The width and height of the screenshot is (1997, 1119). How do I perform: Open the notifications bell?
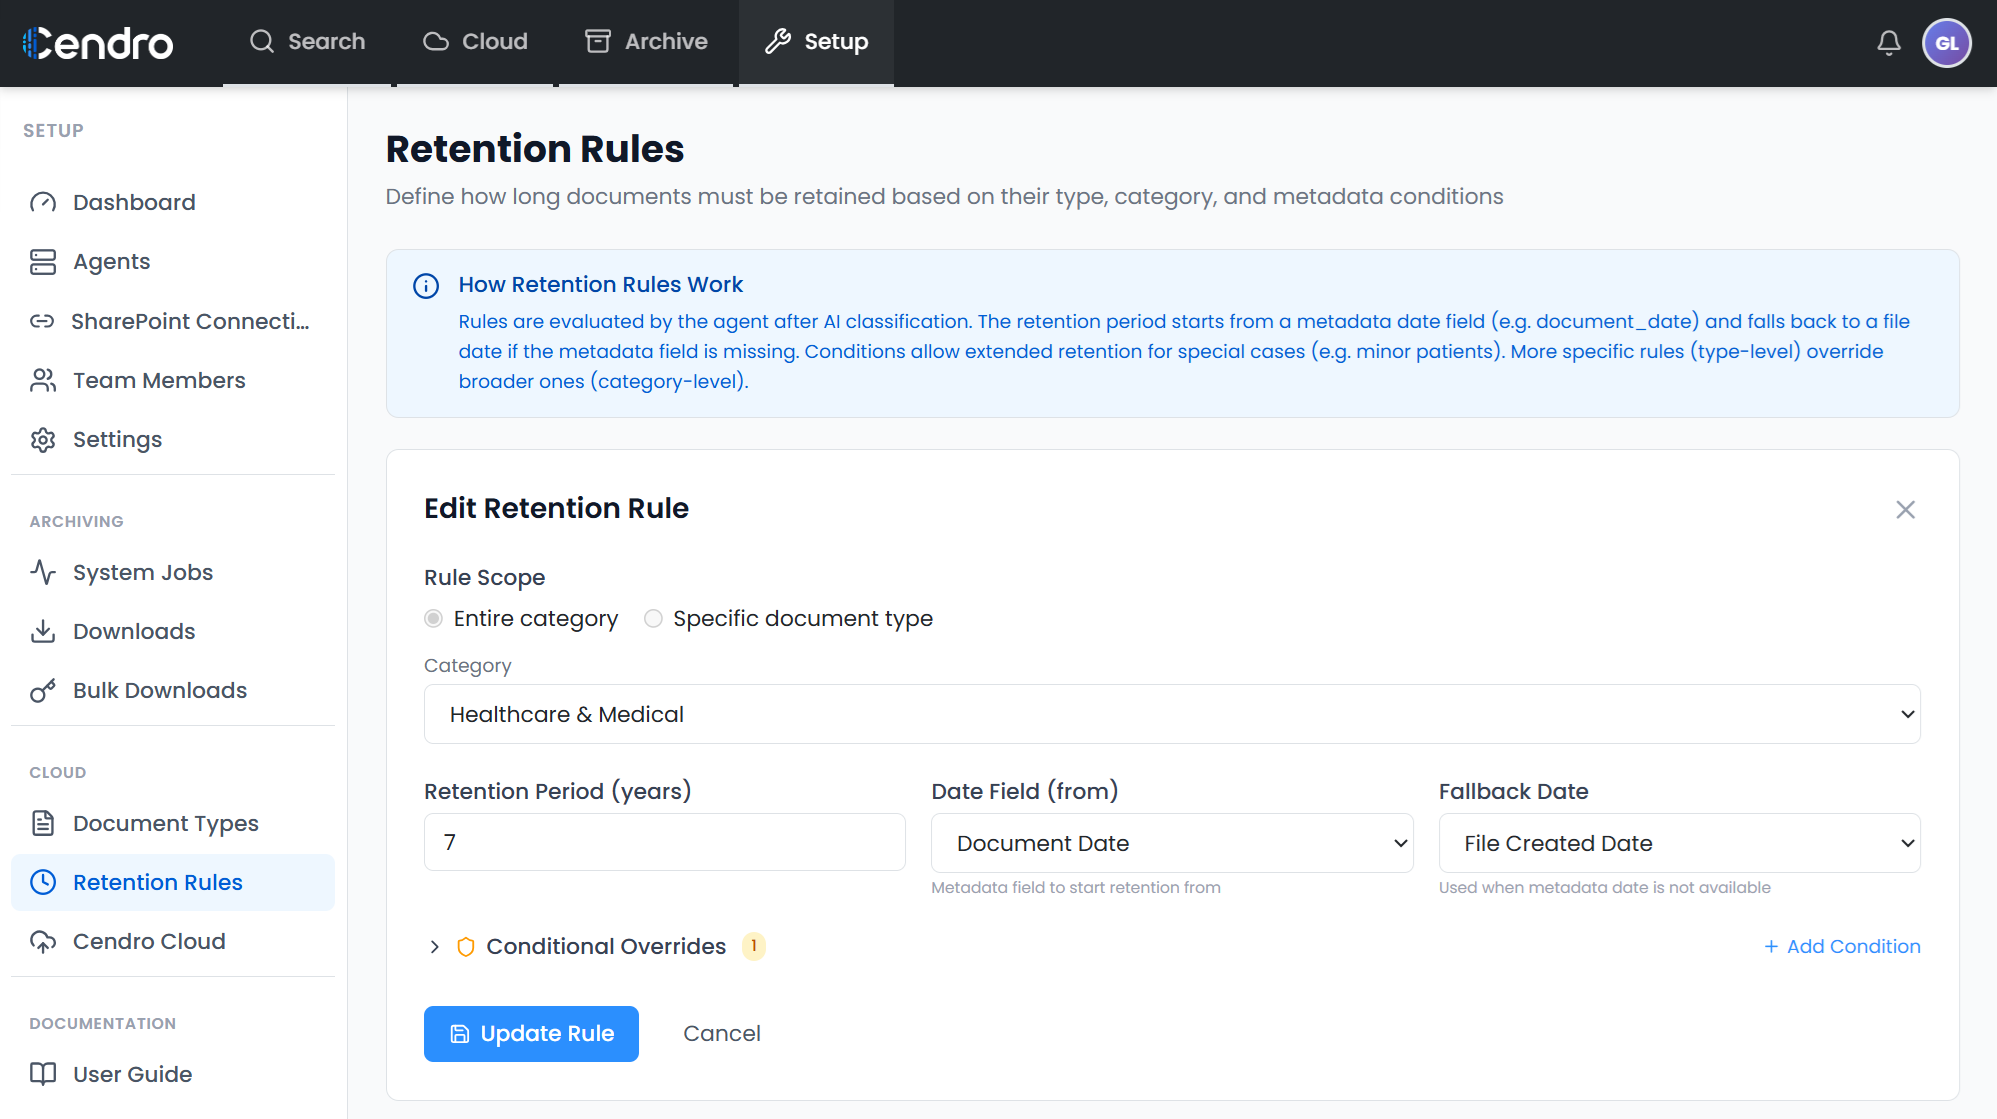(x=1889, y=43)
